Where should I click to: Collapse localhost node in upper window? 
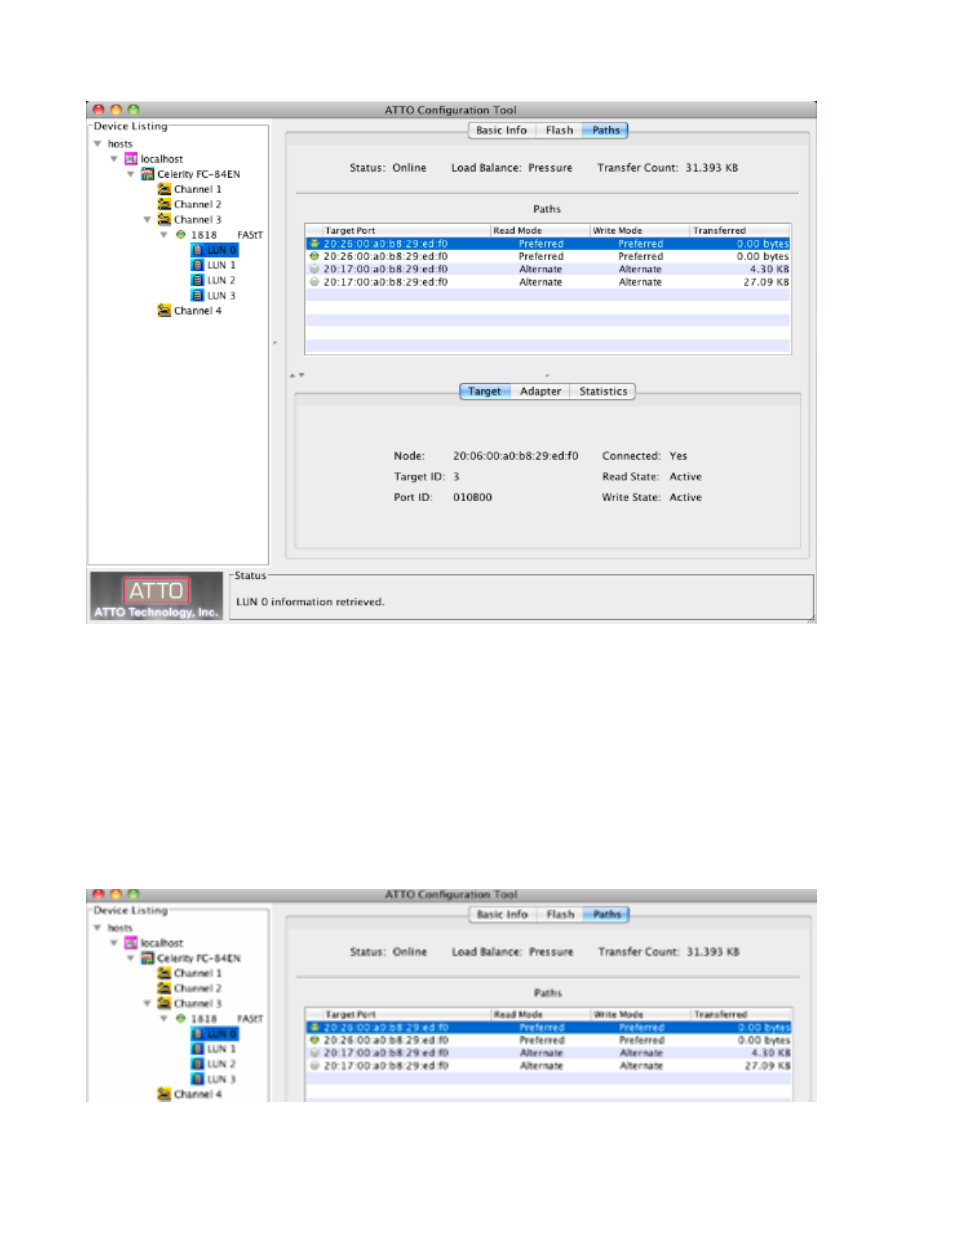pos(114,159)
